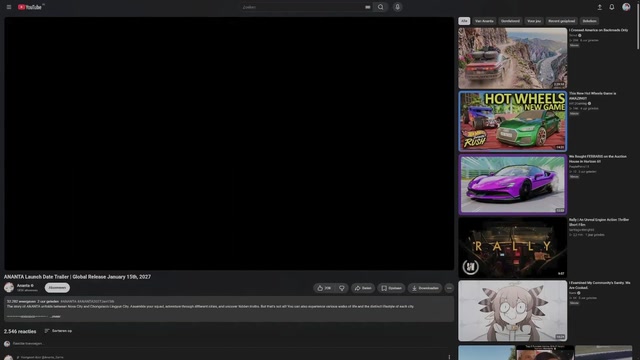Screen dimensions: 640x360
Task: Open the pinned comment's three-dot menu
Action: click(449, 357)
